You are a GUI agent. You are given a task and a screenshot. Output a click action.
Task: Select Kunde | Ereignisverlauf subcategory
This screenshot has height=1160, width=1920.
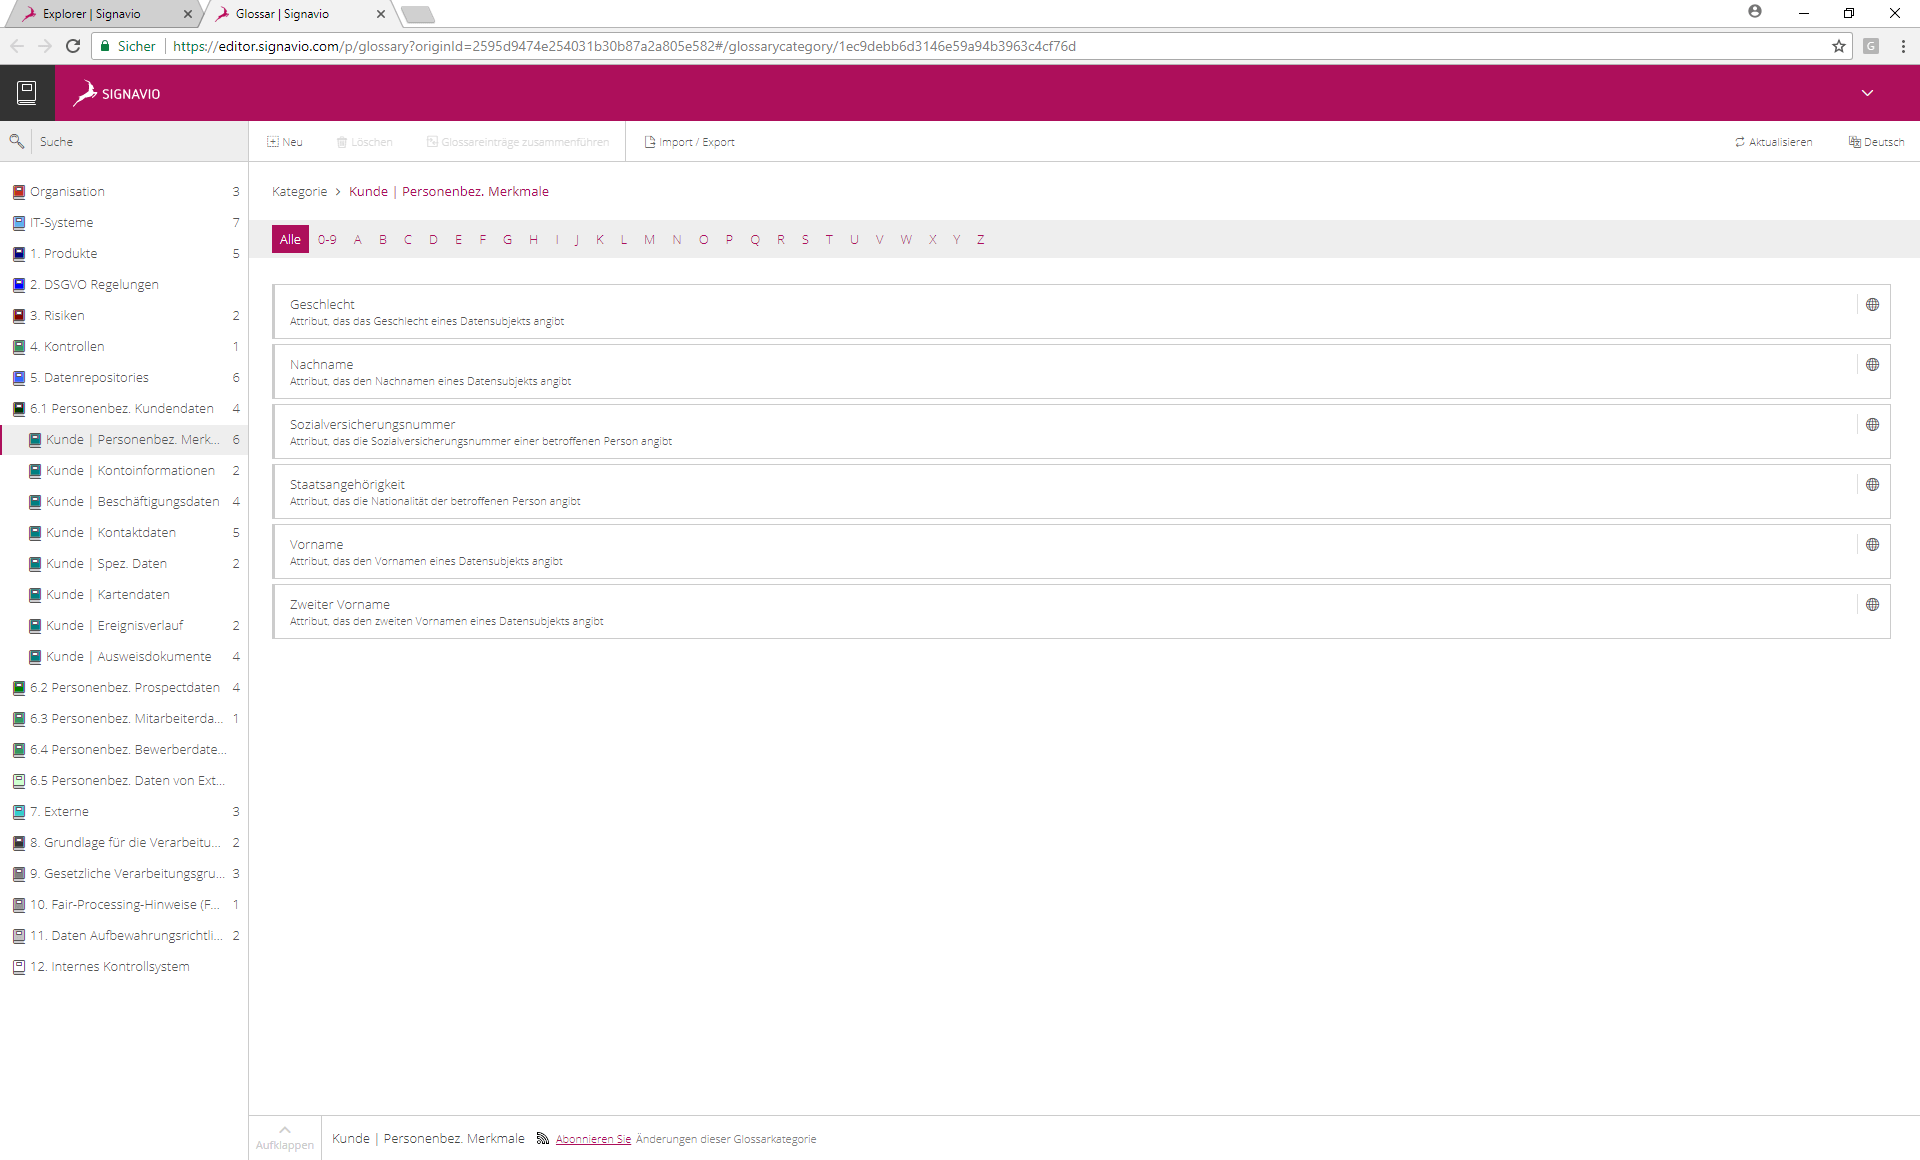point(124,626)
